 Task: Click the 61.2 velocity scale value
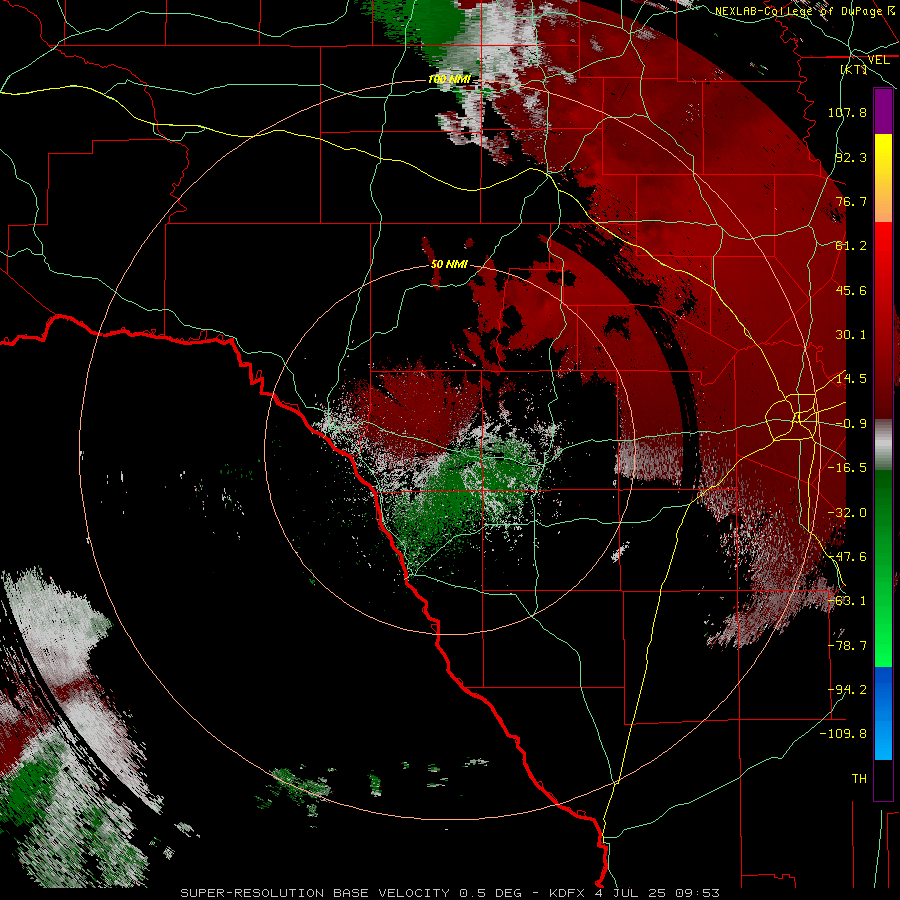coord(851,246)
